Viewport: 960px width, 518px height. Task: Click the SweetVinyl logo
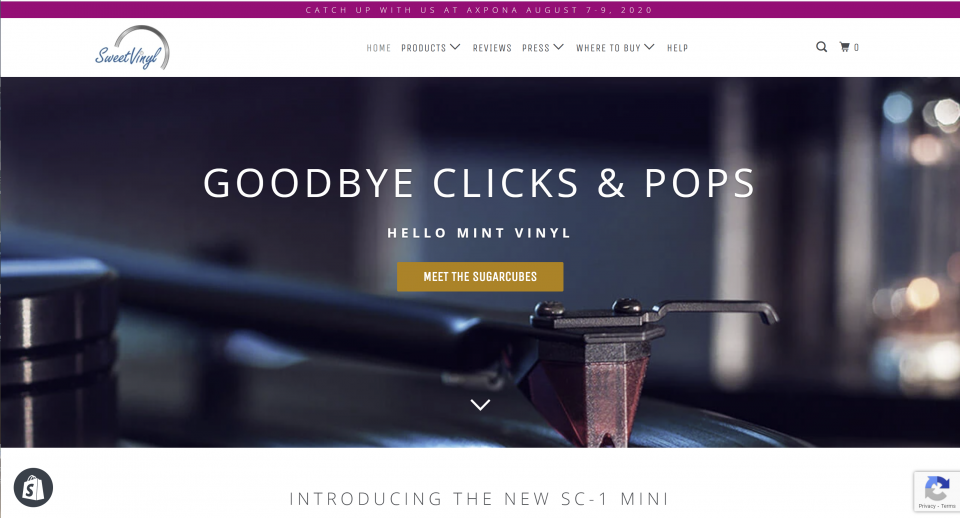click(x=132, y=48)
